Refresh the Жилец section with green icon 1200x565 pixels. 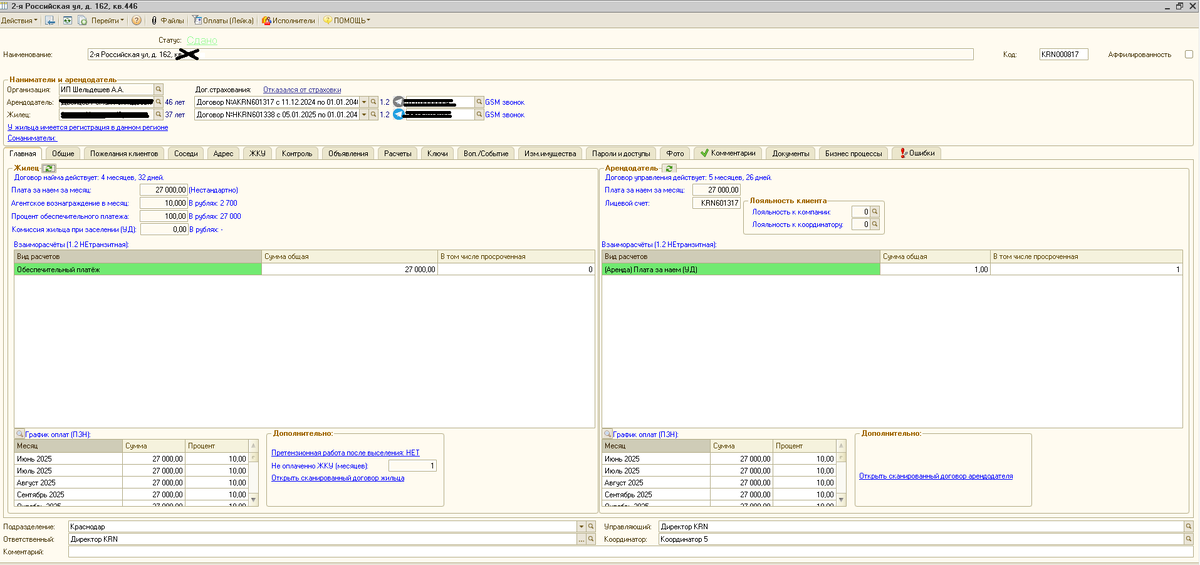tap(47, 168)
